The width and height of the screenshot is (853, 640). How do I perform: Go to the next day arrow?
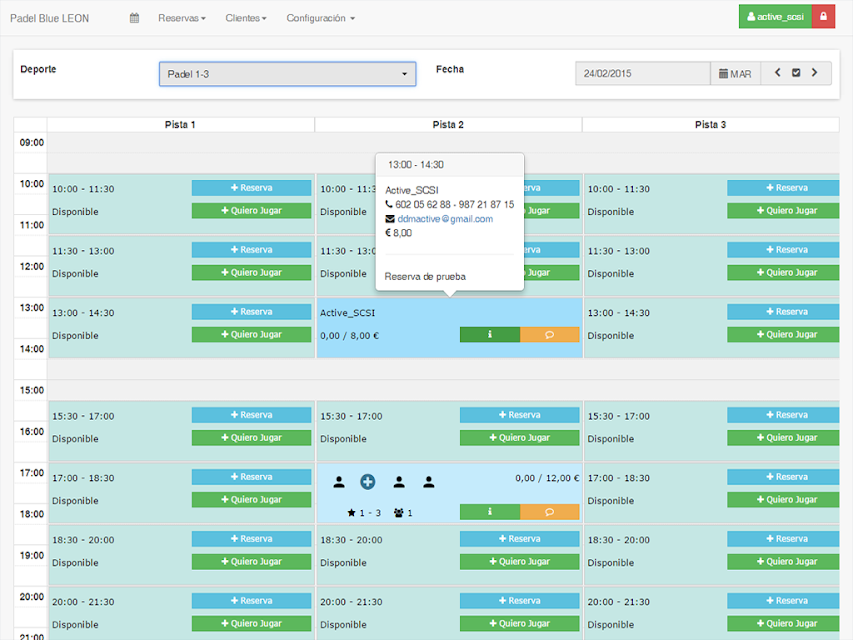click(x=815, y=73)
